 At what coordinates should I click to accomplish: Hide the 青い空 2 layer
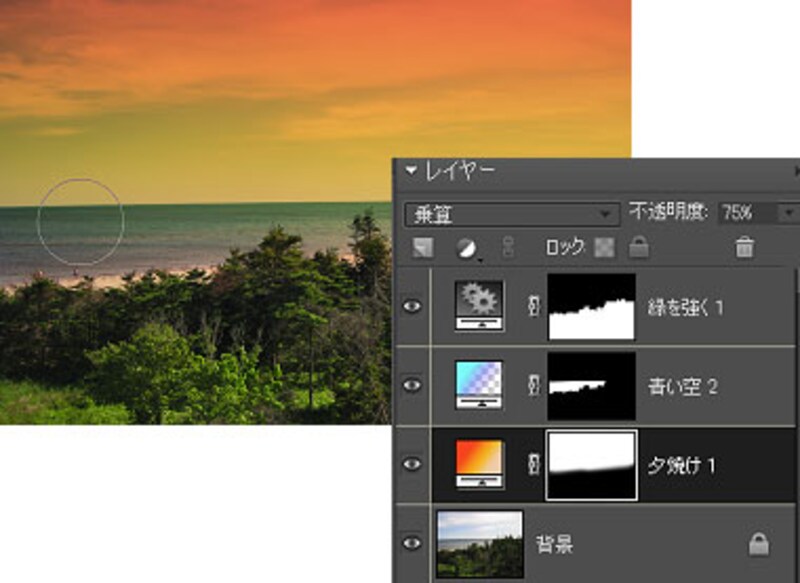pyautogui.click(x=412, y=385)
